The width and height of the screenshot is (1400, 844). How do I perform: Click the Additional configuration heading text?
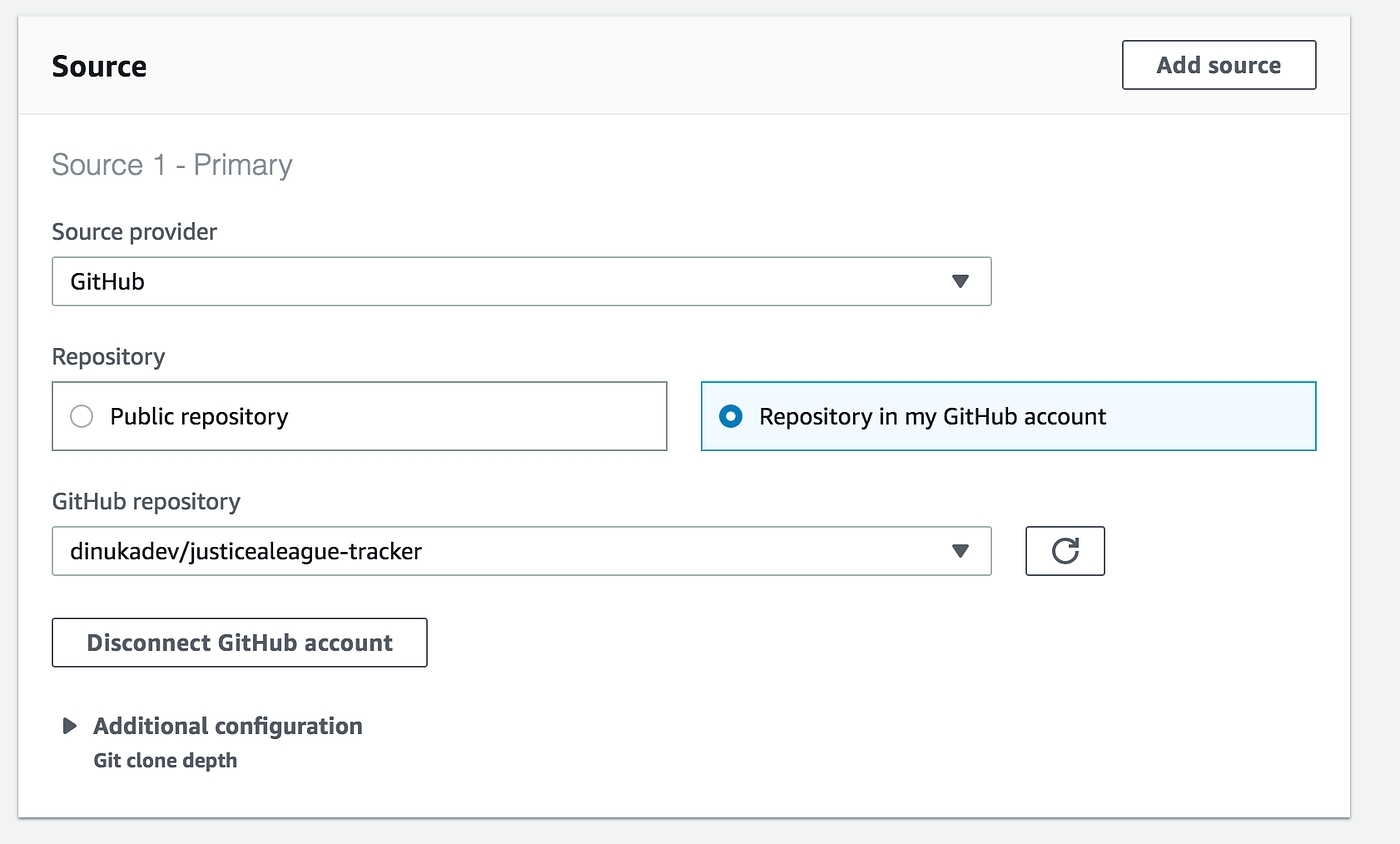(x=227, y=726)
